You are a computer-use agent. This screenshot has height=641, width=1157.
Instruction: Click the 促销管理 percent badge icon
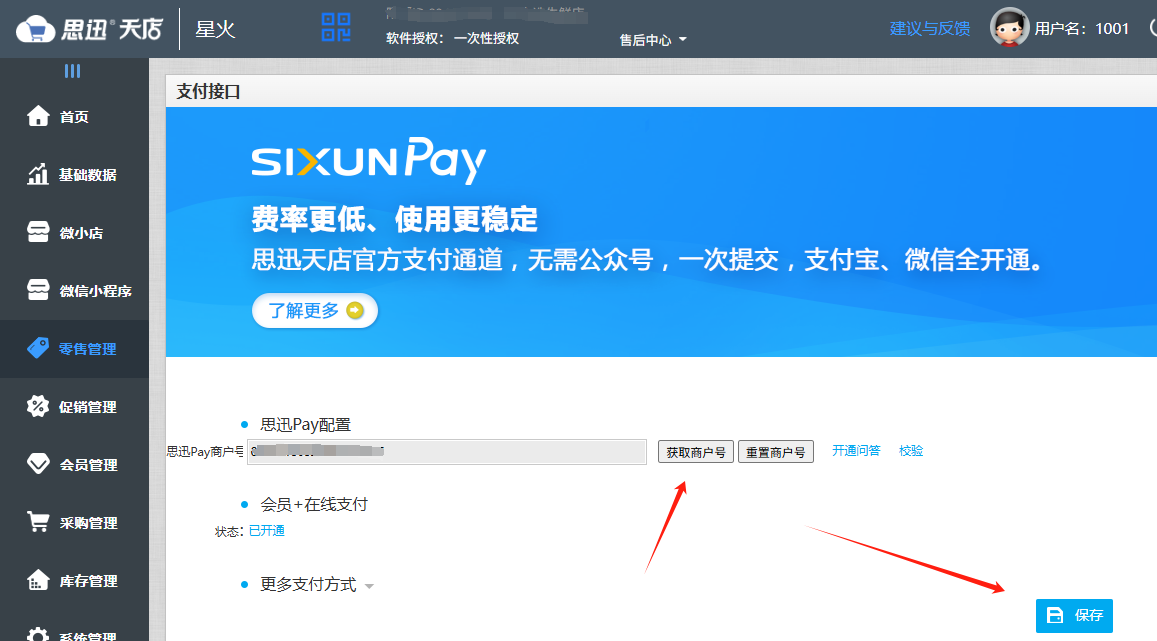pos(38,406)
